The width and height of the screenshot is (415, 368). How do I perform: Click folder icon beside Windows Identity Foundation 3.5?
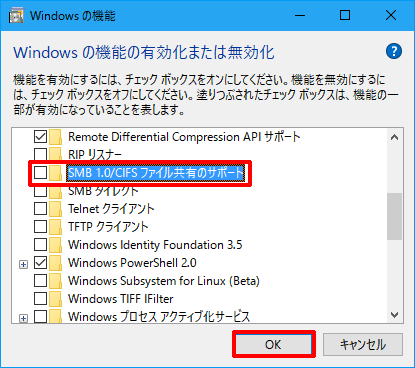coord(55,245)
